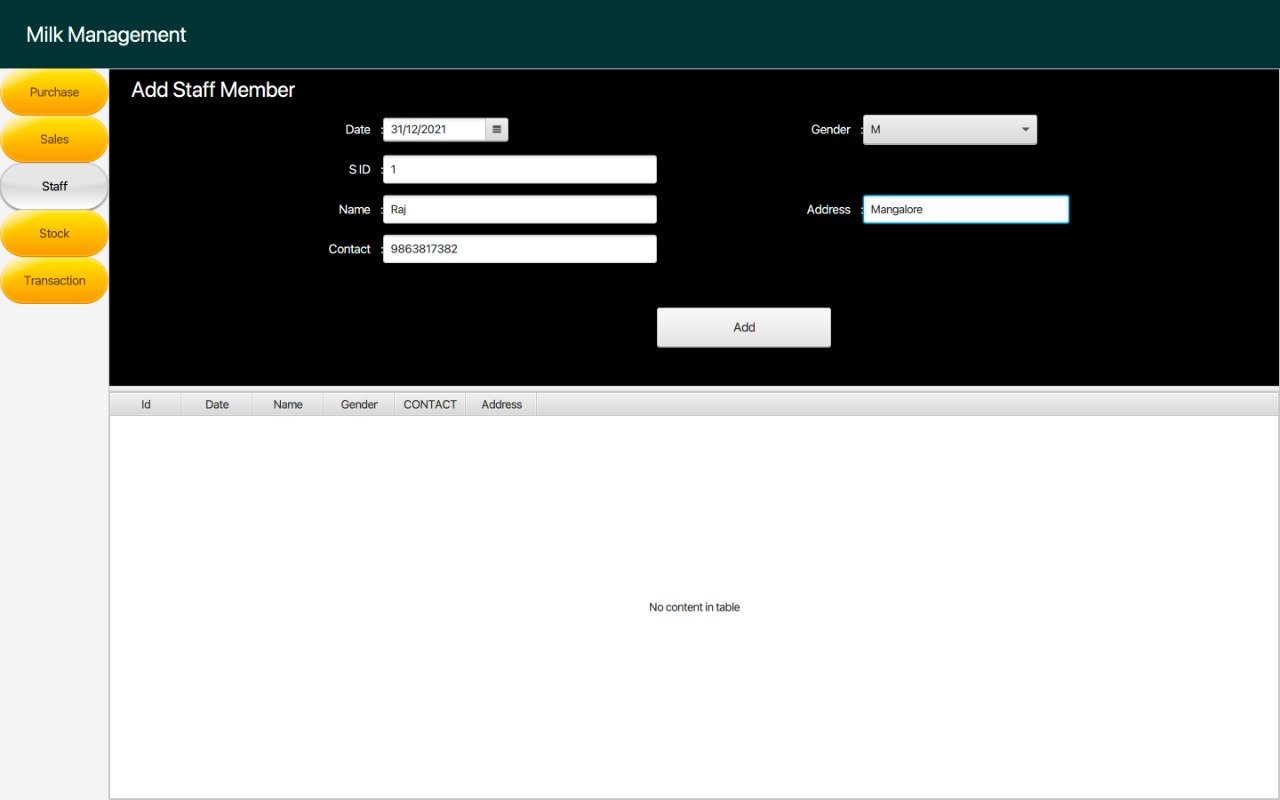Open the Stock section
This screenshot has width=1280, height=800.
point(54,233)
